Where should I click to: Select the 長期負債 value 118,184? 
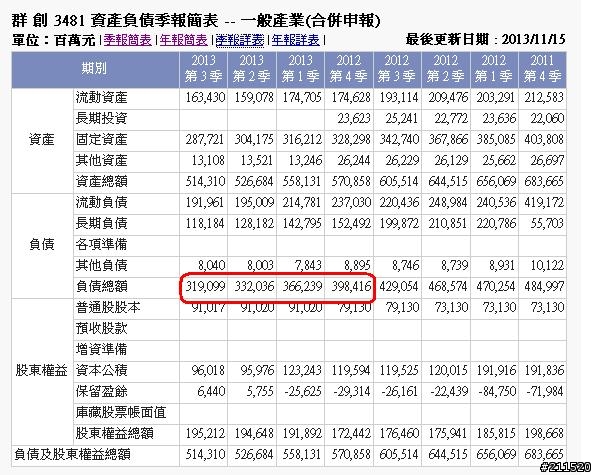click(205, 223)
